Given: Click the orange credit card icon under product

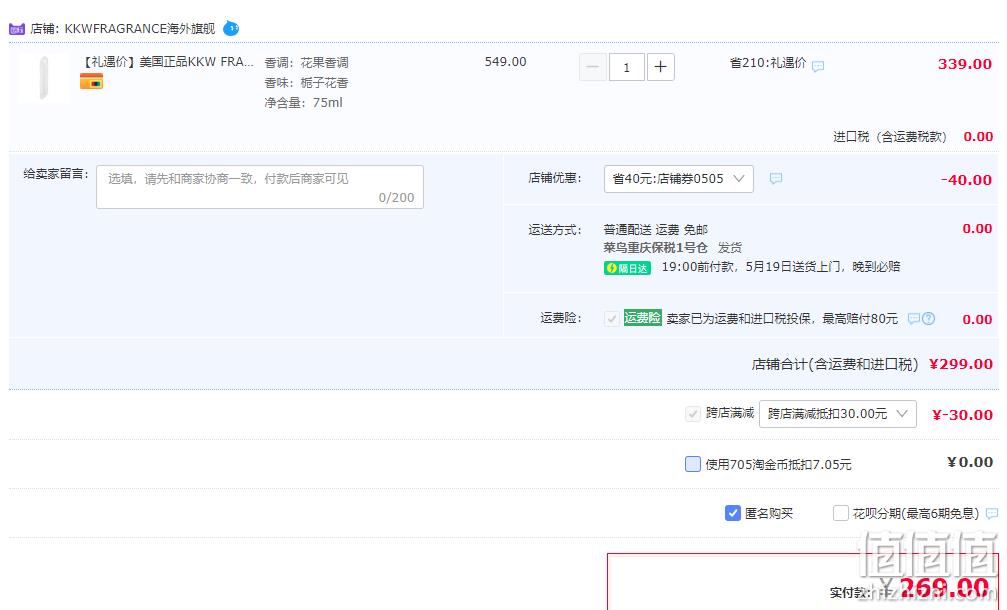Looking at the screenshot, I should (x=91, y=82).
